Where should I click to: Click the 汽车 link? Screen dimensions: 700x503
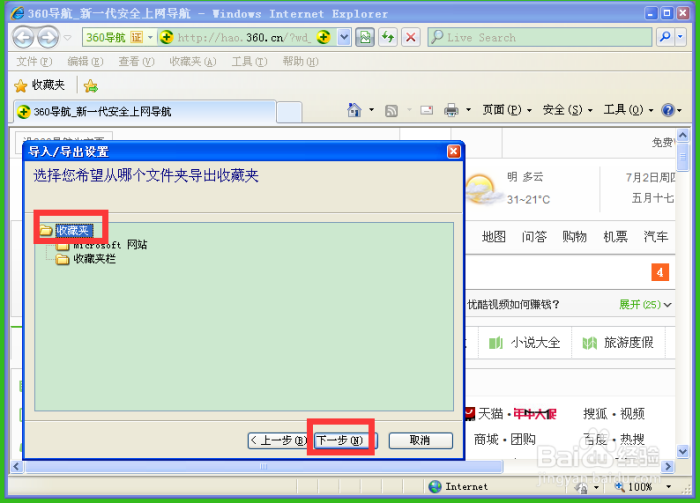[656, 236]
